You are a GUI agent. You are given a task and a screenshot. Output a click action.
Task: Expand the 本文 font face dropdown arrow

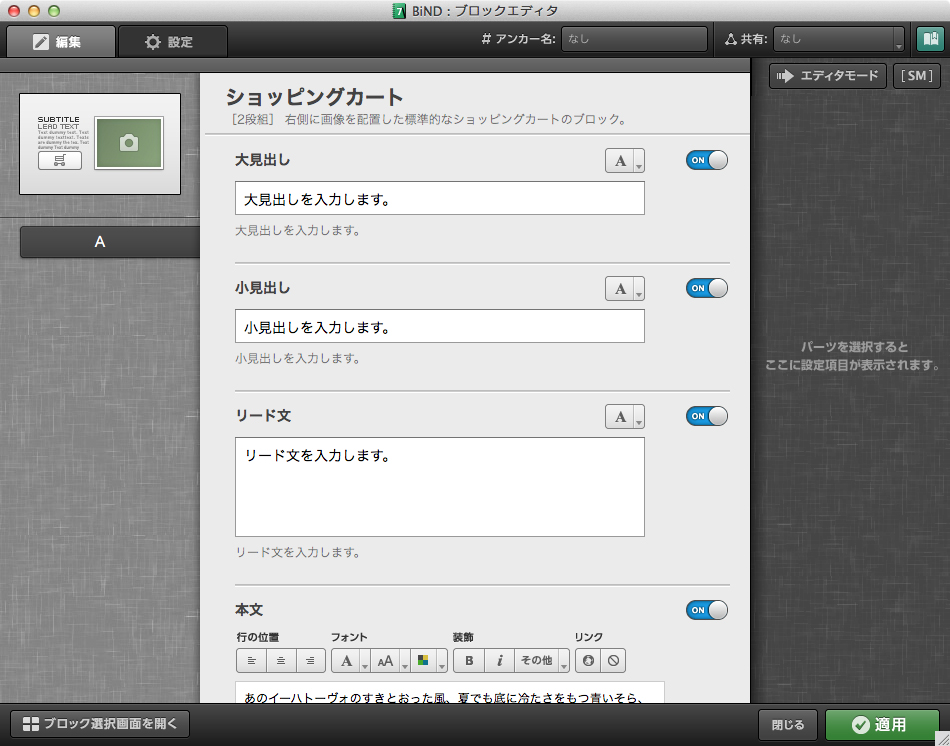pos(365,661)
